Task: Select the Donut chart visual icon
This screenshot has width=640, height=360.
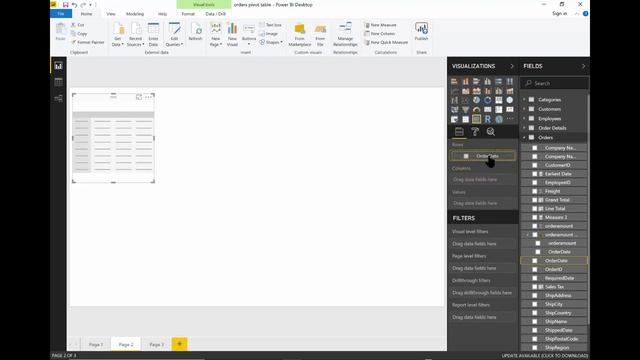Action: (x=487, y=100)
